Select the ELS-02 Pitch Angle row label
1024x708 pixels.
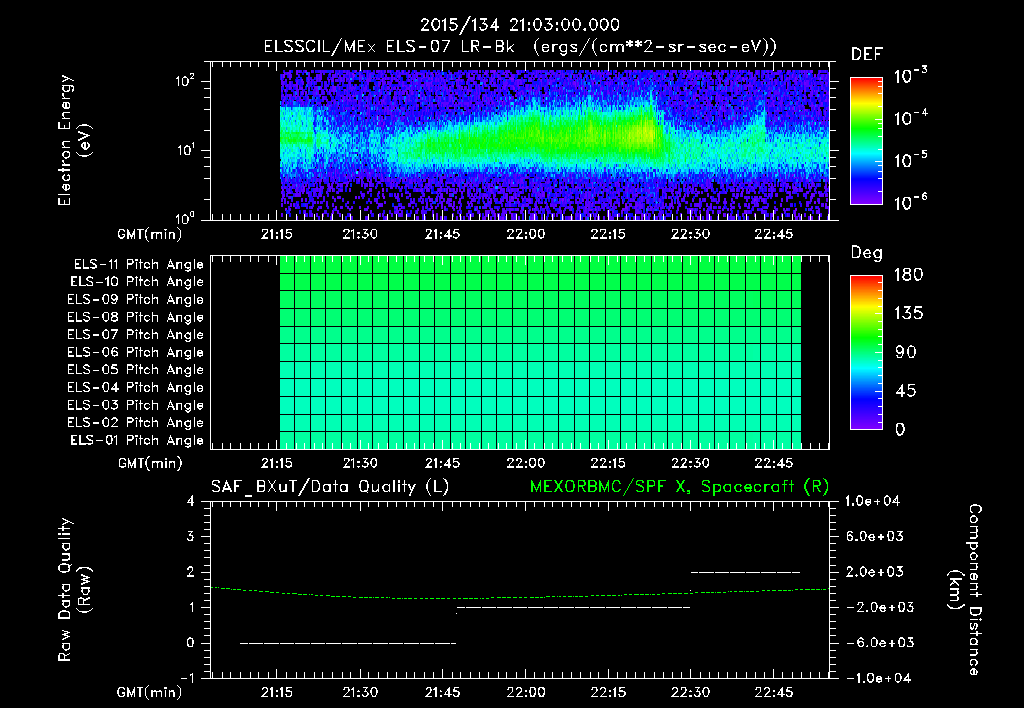pos(135,423)
